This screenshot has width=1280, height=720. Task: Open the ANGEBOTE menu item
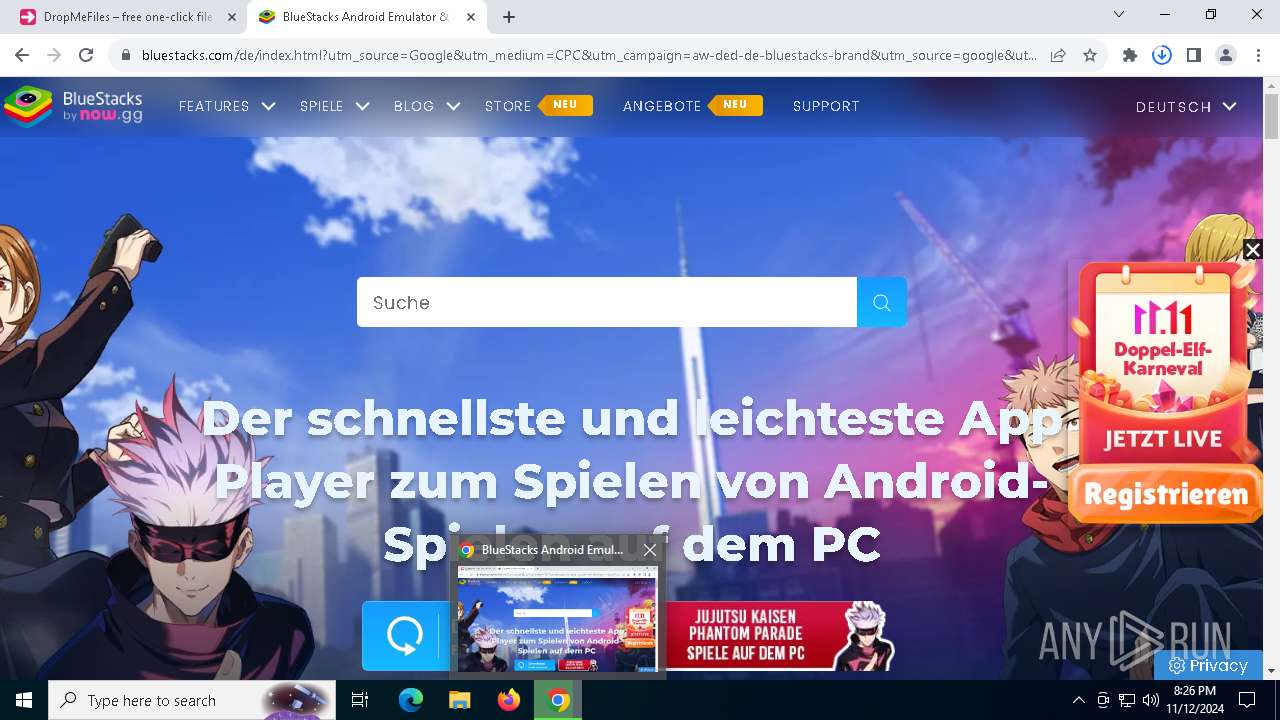pyautogui.click(x=662, y=106)
